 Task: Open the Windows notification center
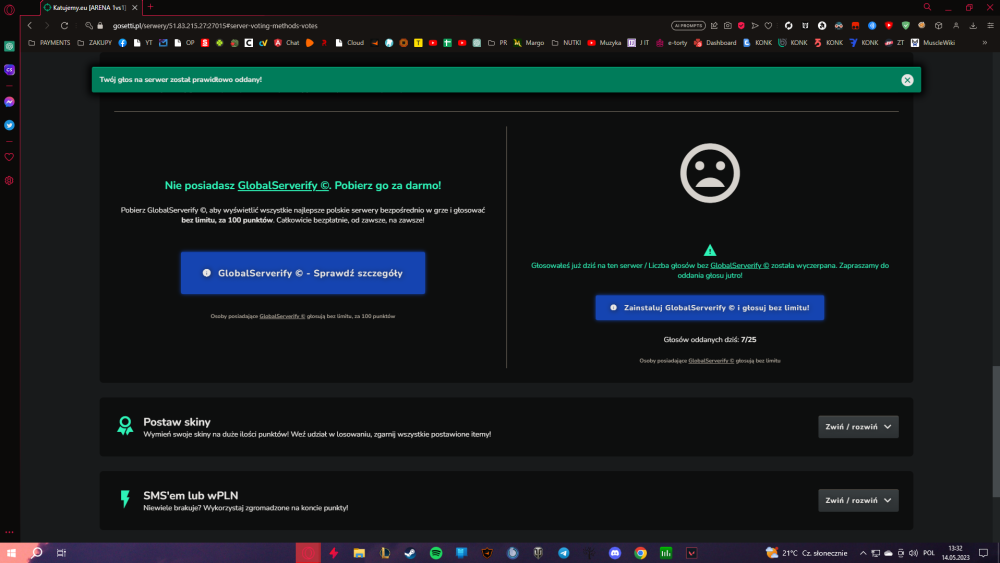[983, 553]
